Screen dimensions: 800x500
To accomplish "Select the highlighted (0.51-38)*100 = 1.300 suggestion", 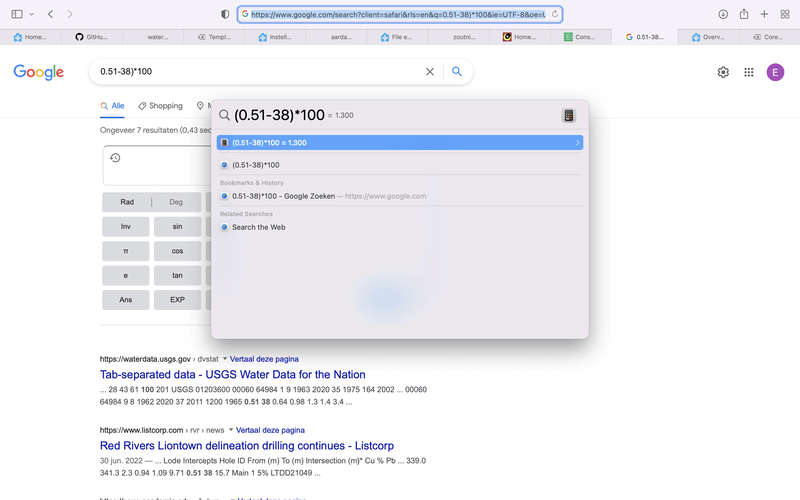I will tap(399, 143).
